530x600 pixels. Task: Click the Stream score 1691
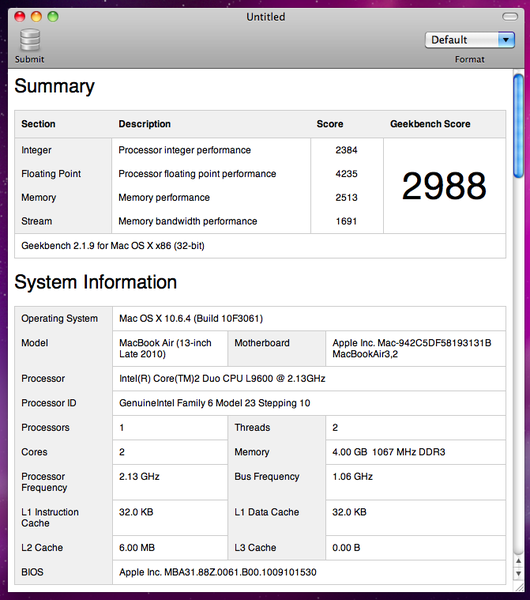pyautogui.click(x=346, y=221)
